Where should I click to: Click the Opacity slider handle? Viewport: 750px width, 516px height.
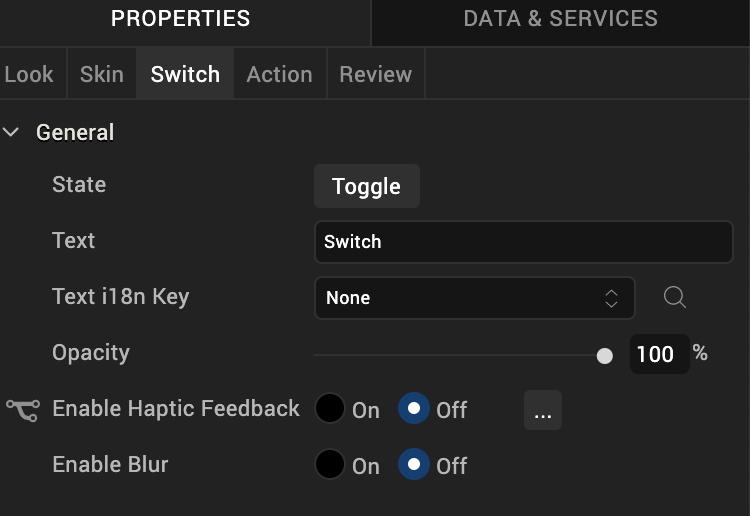[x=604, y=355]
